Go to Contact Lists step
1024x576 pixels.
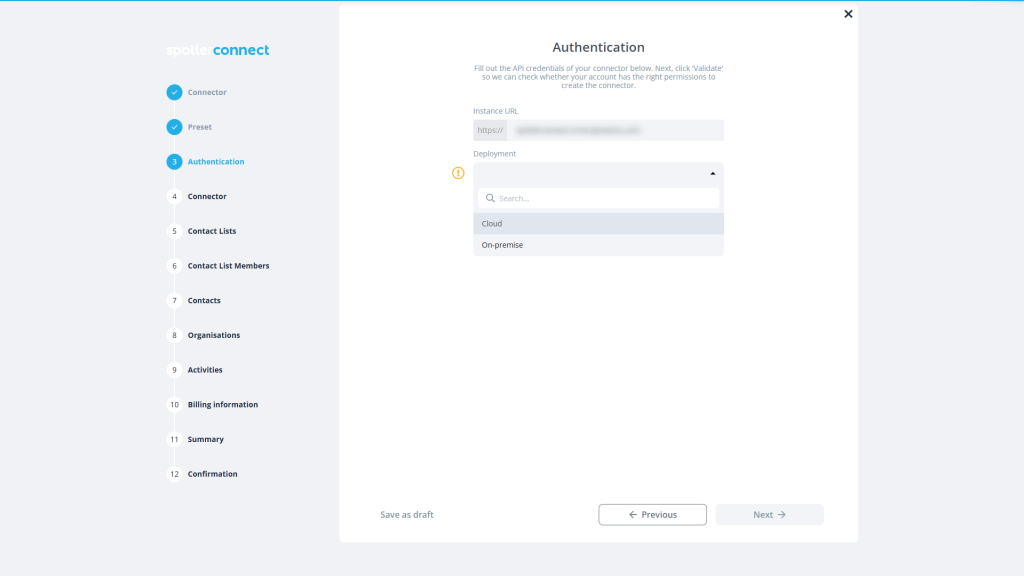click(212, 231)
